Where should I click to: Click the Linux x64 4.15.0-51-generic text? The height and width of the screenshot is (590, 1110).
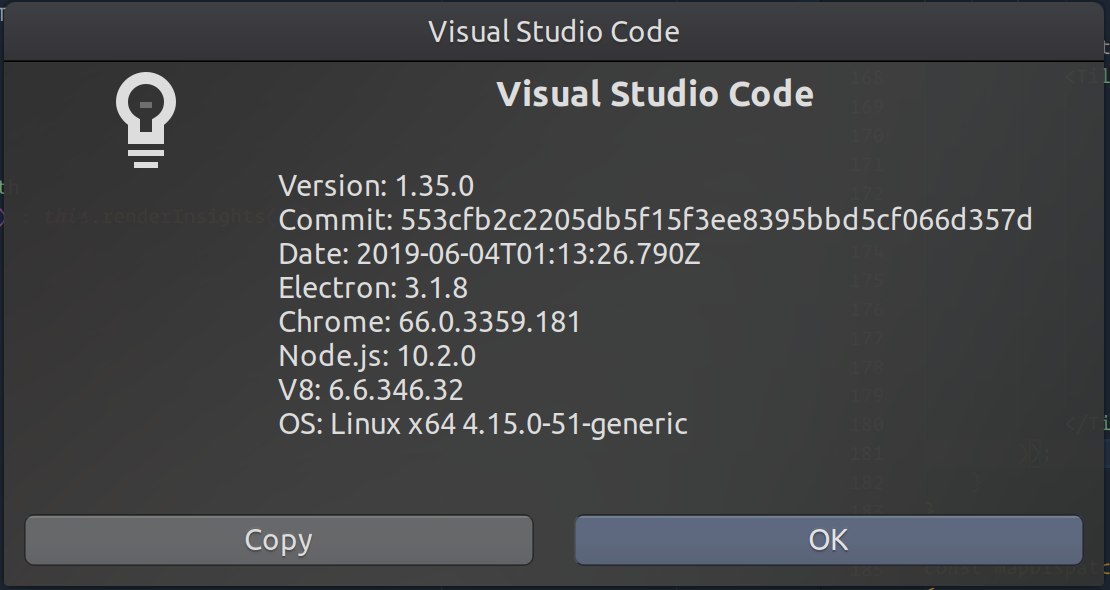point(509,424)
